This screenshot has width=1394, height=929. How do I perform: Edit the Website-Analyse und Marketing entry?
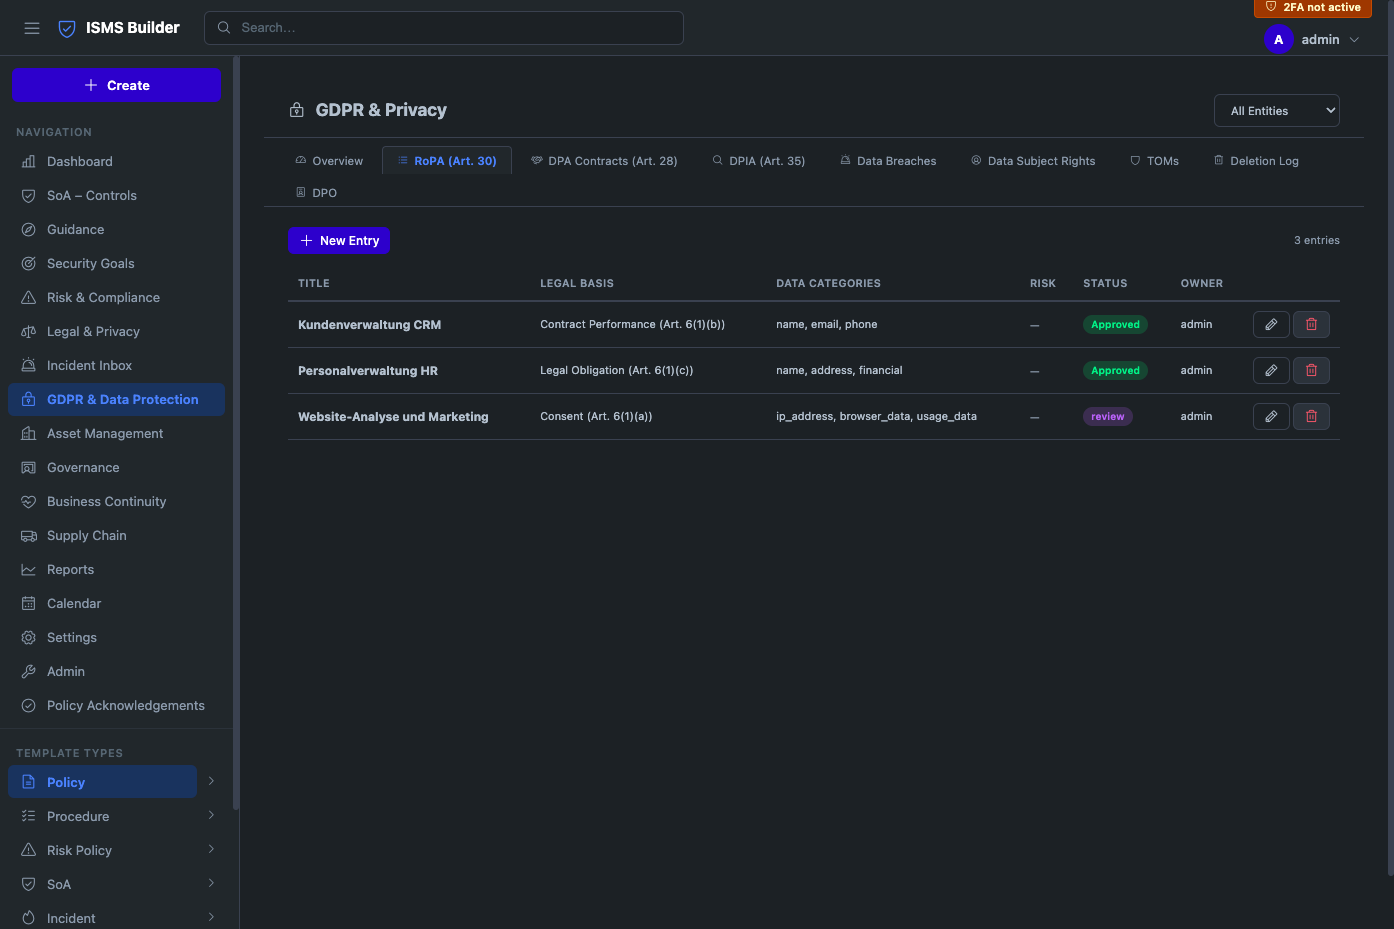tap(1271, 416)
